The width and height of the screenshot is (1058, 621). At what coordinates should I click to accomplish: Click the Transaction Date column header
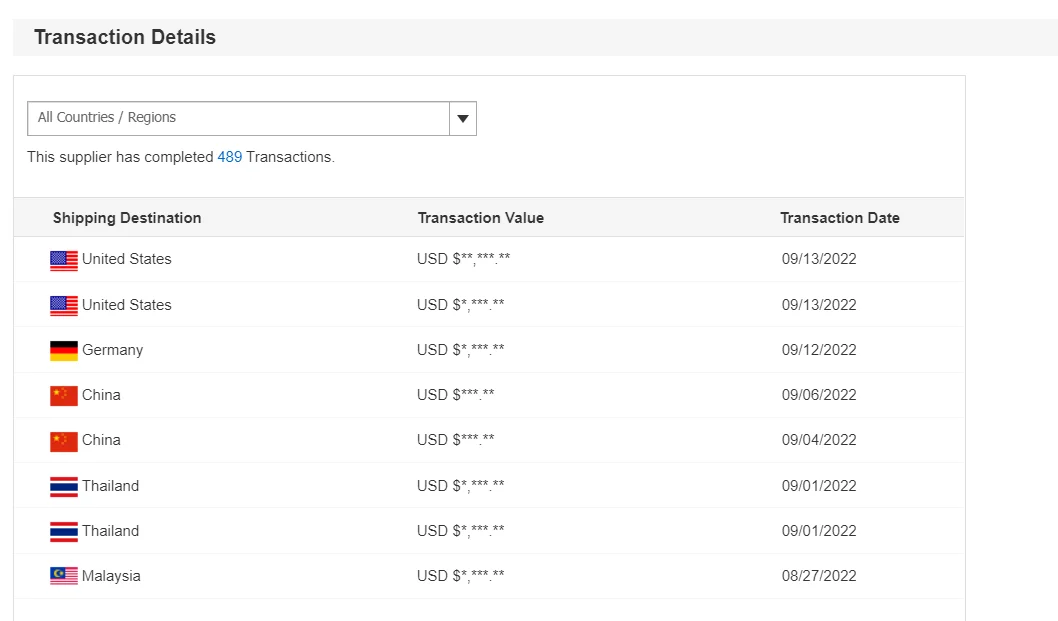tap(840, 218)
